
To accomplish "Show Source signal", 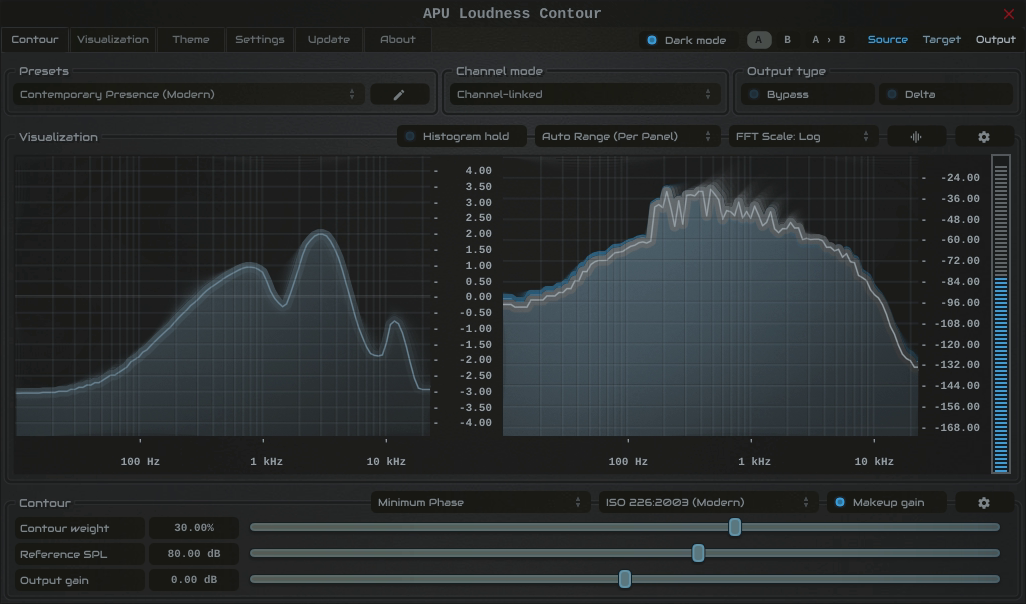I will point(887,40).
